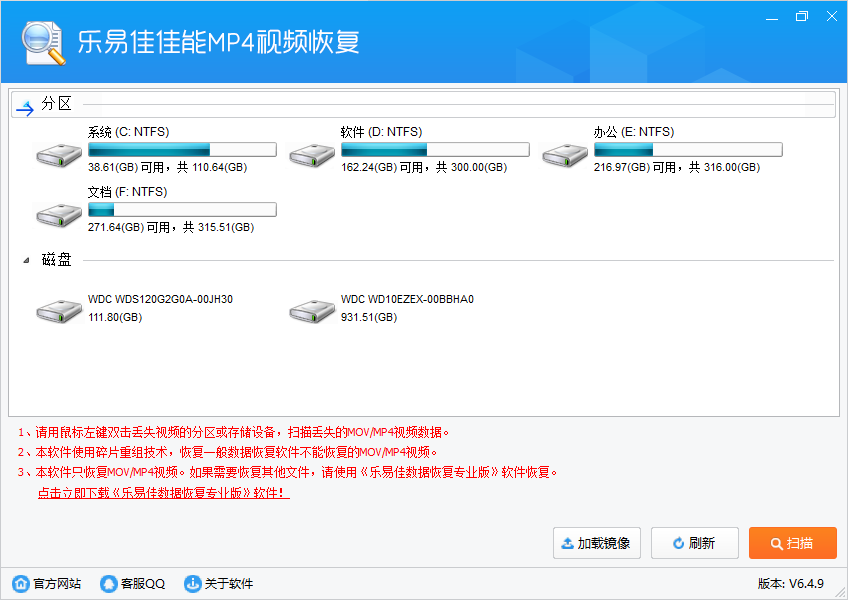Click the WDC WDS120G2G0A disk icon
This screenshot has width=848, height=600.
tap(58, 311)
